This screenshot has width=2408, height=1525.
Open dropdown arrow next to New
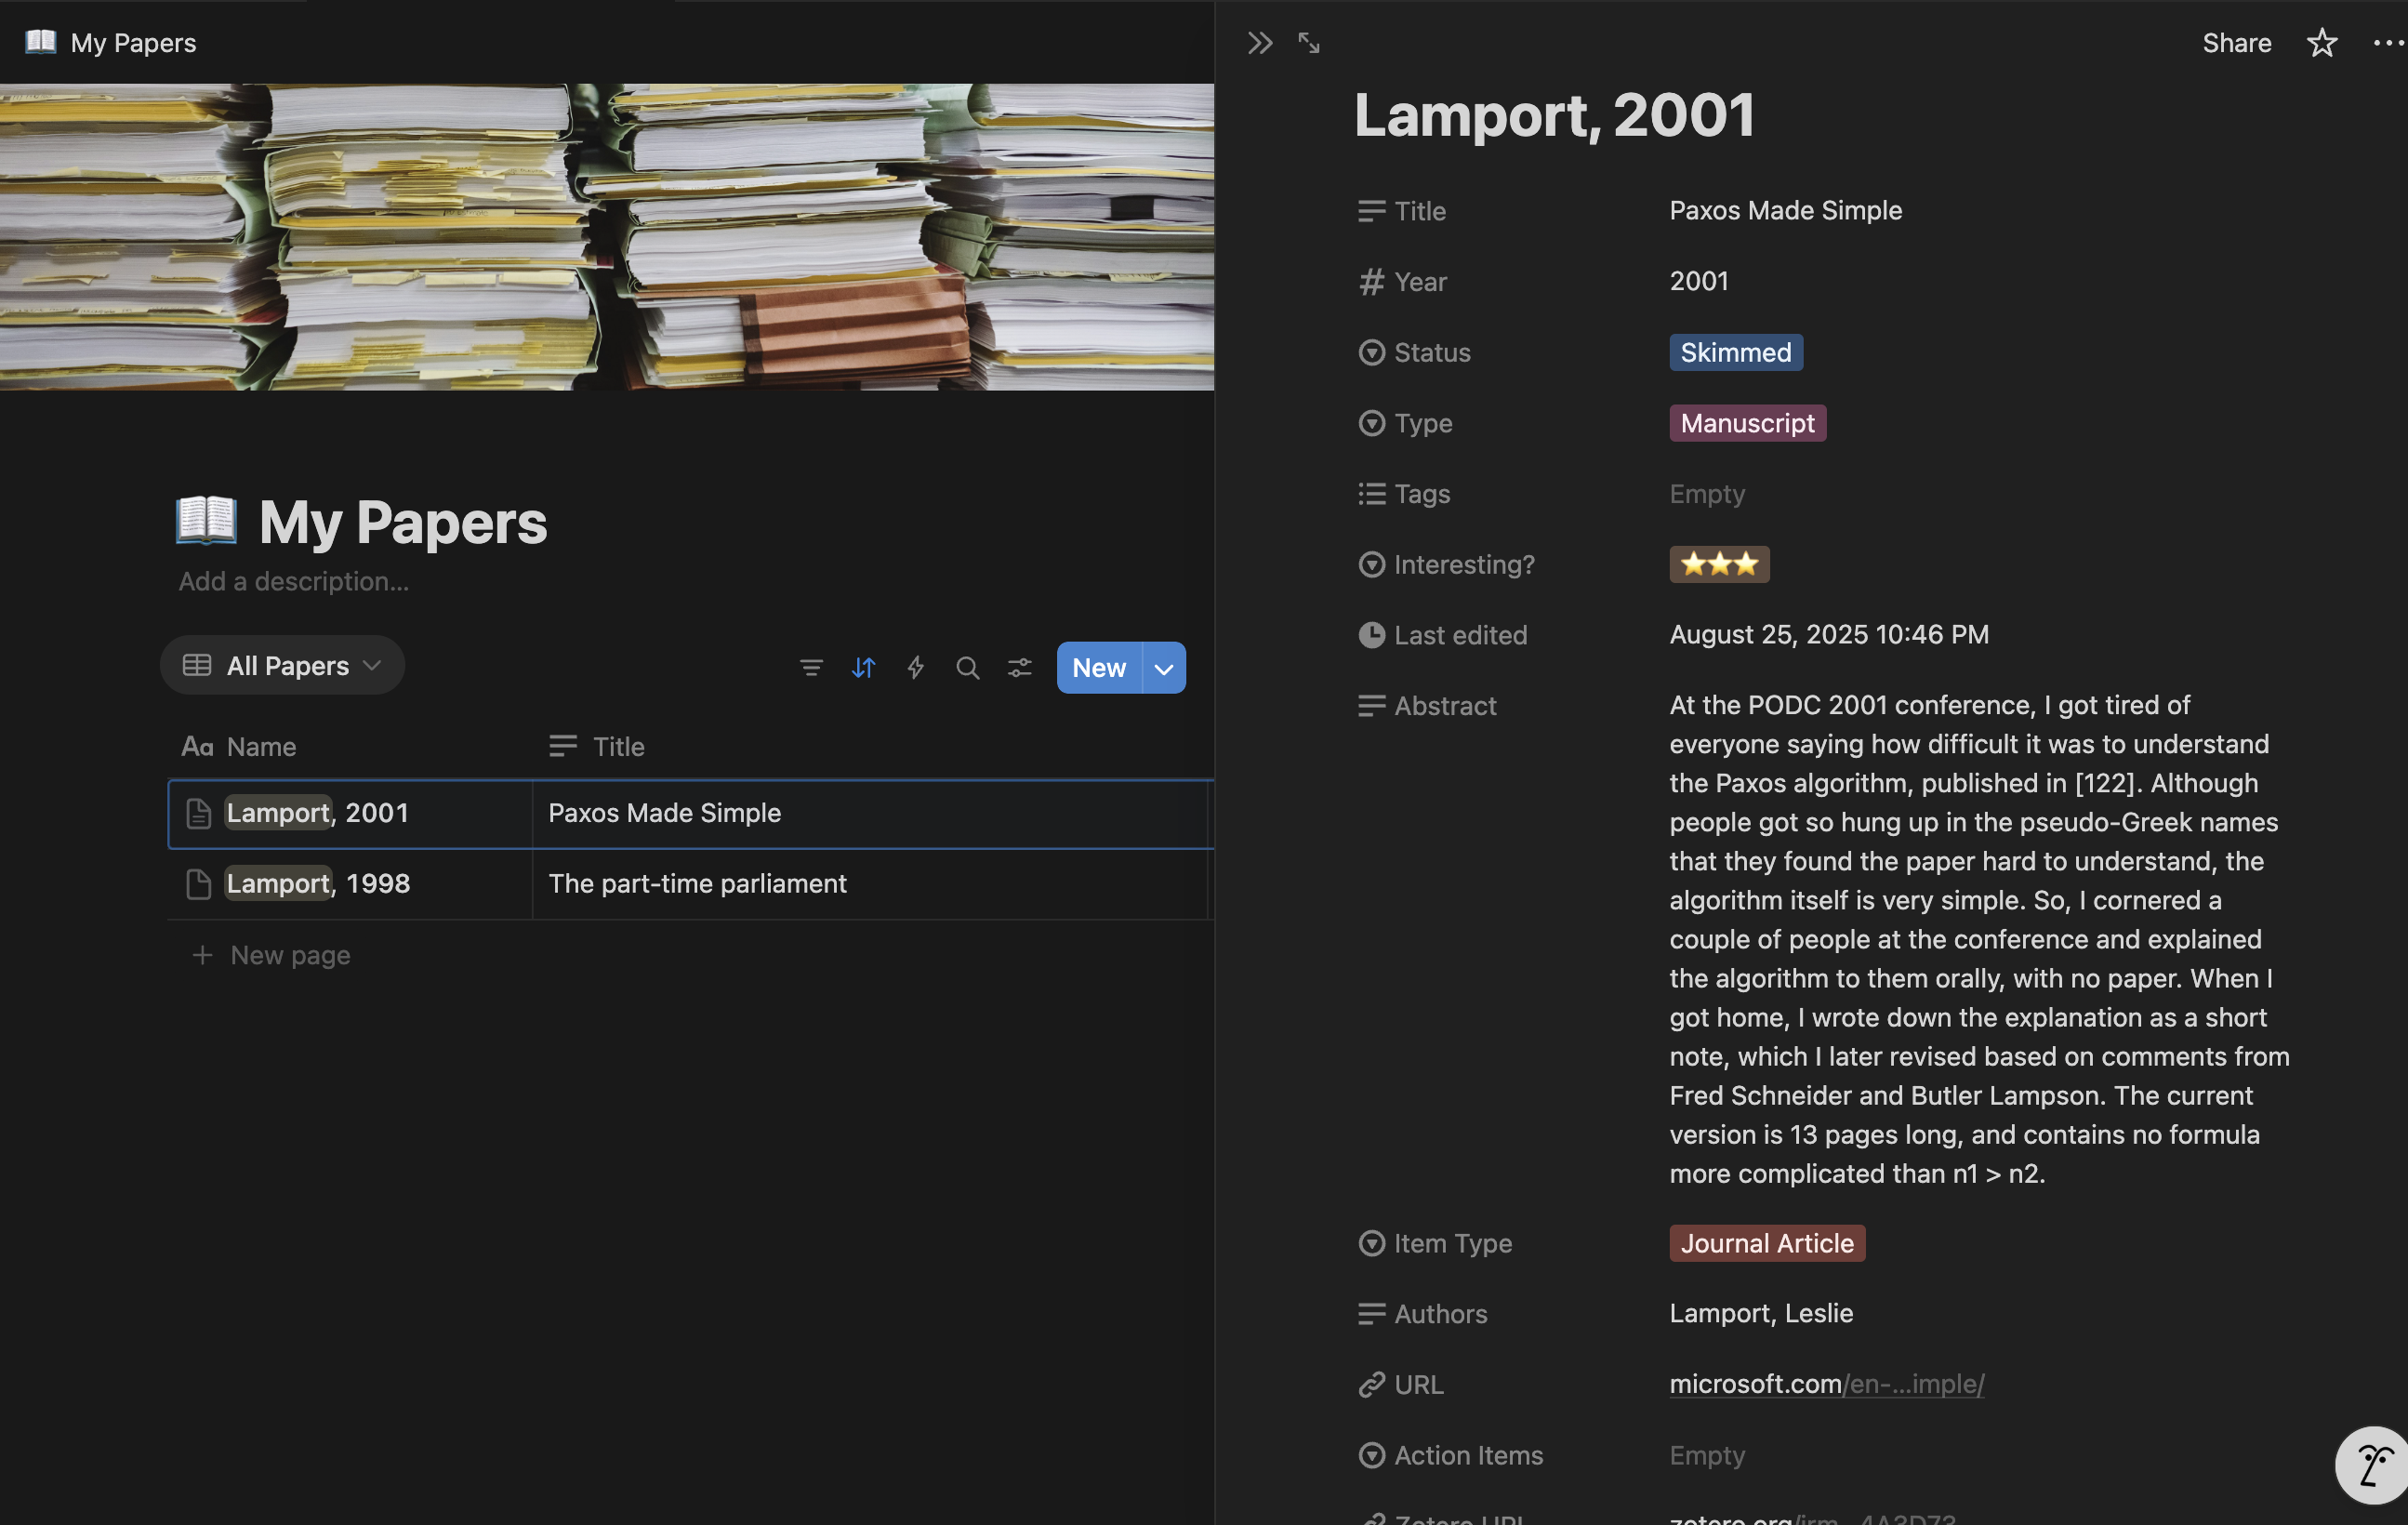pos(1163,668)
